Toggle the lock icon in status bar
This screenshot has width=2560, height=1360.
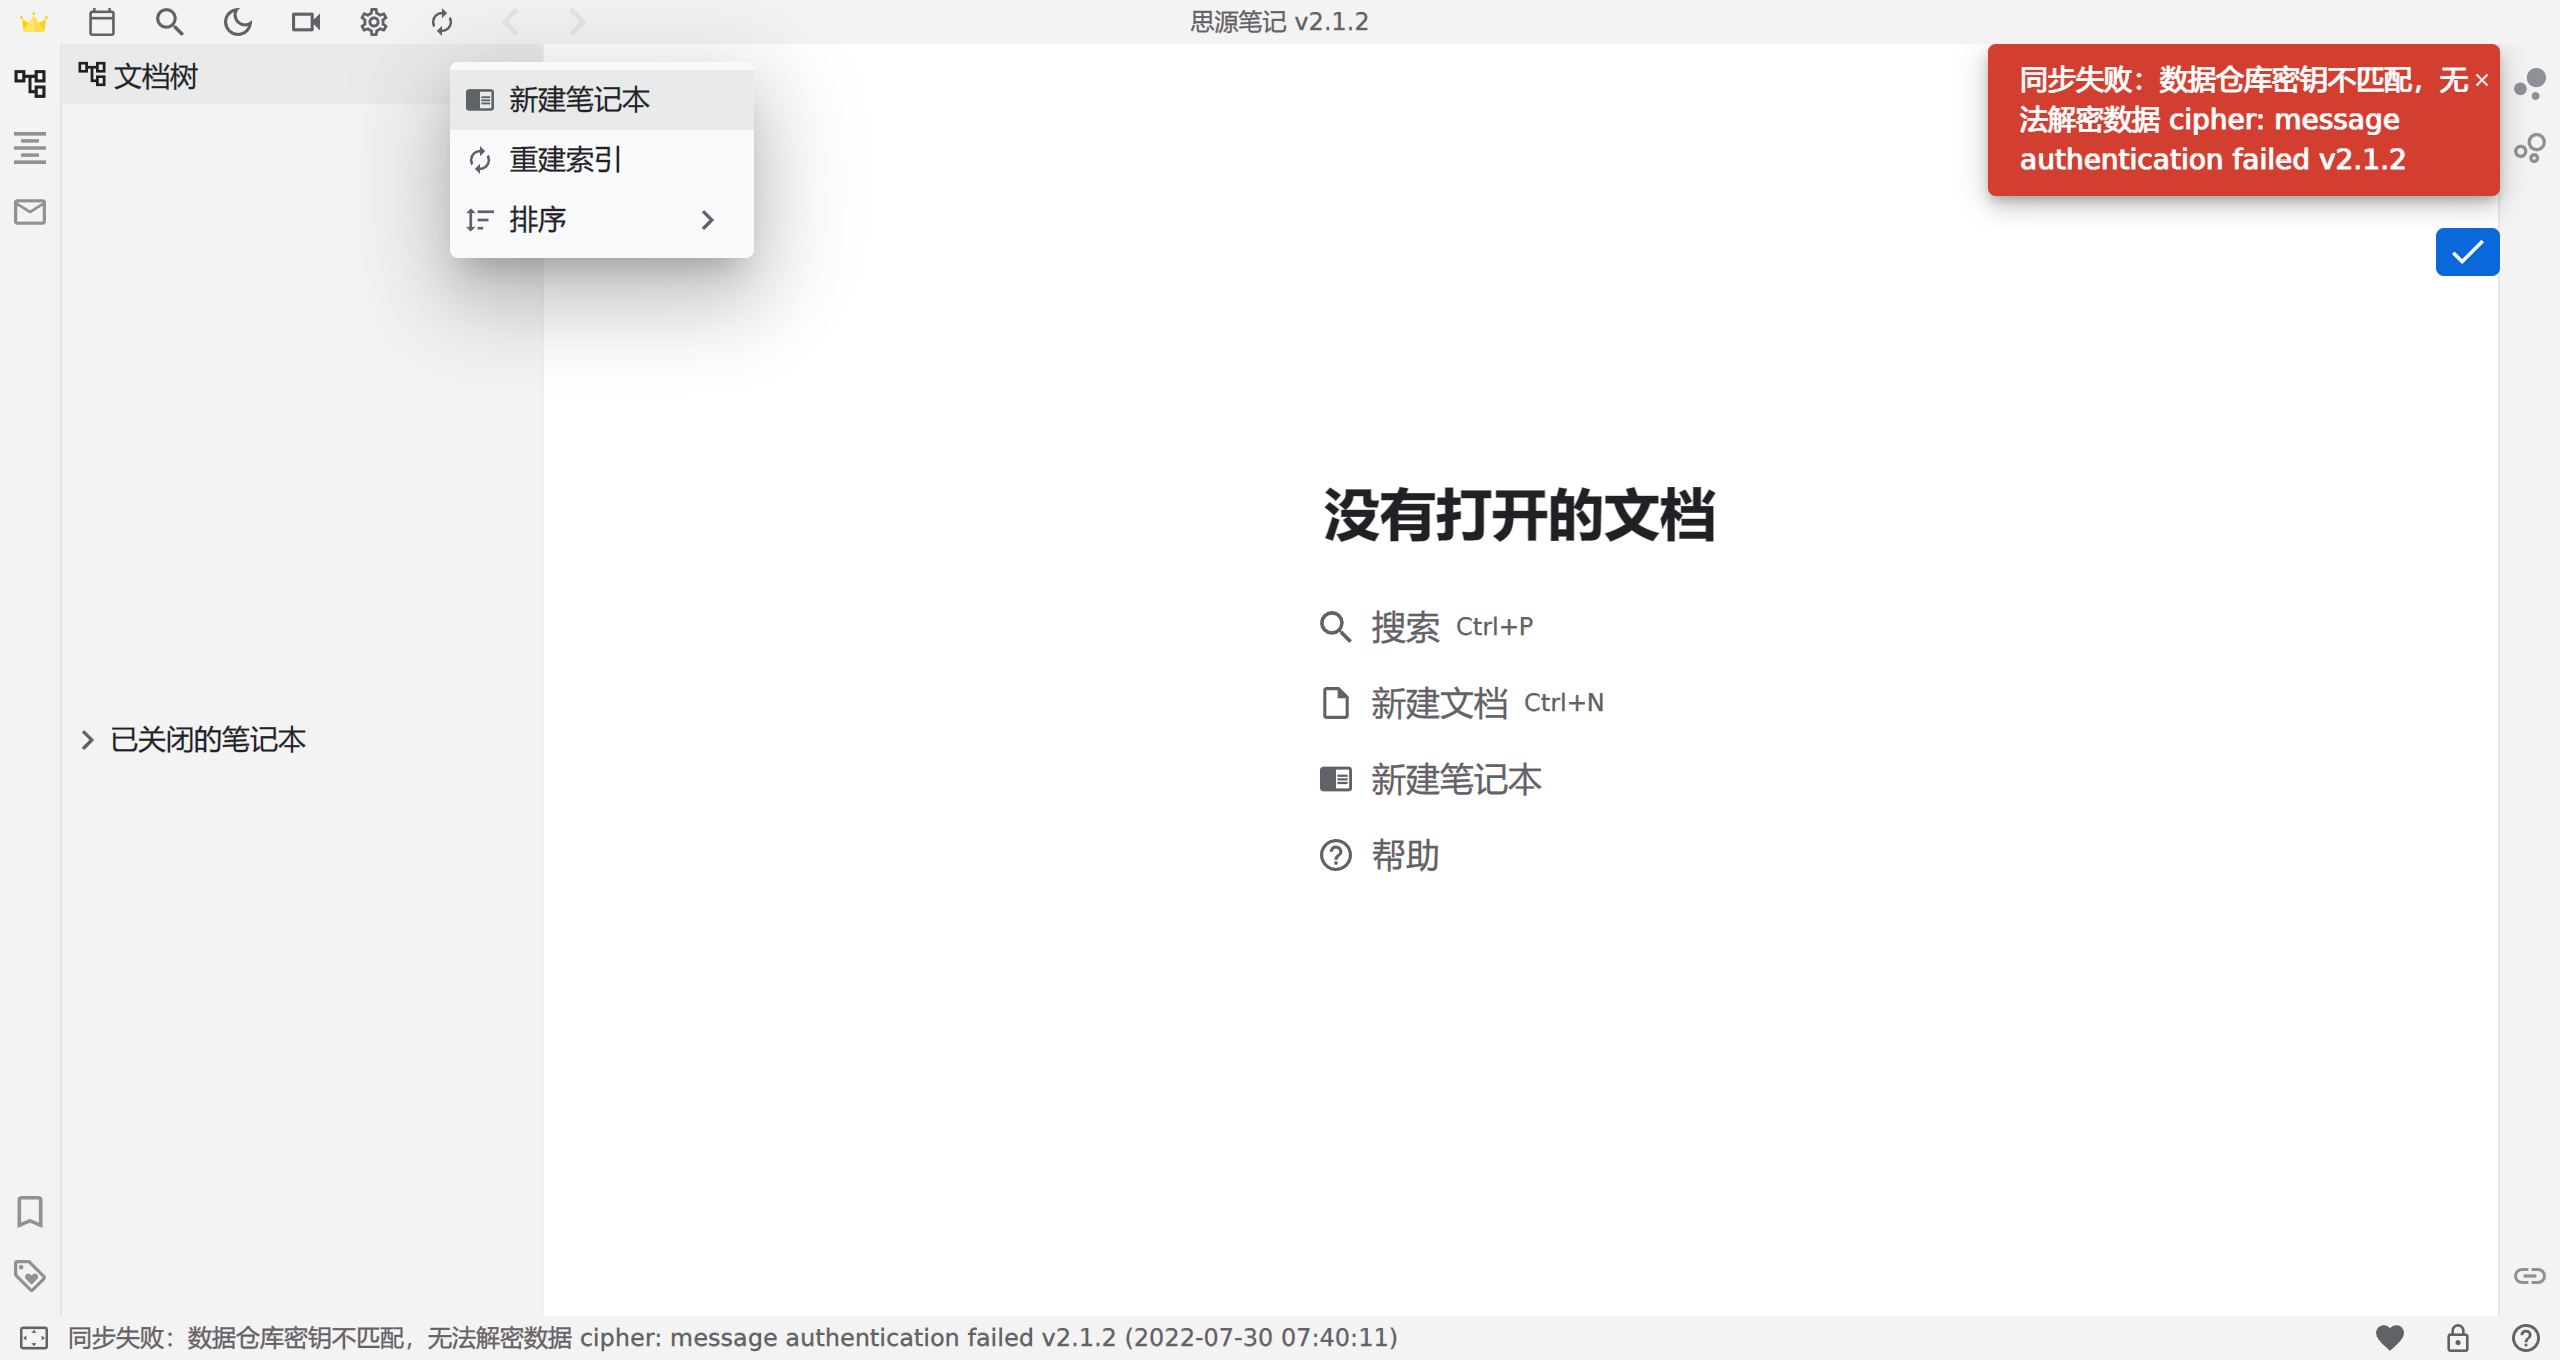[x=2457, y=1337]
